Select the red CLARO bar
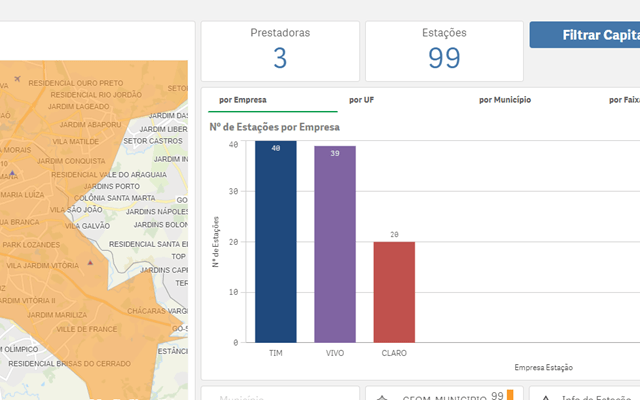Screen dimensions: 640x400 [x=394, y=292]
